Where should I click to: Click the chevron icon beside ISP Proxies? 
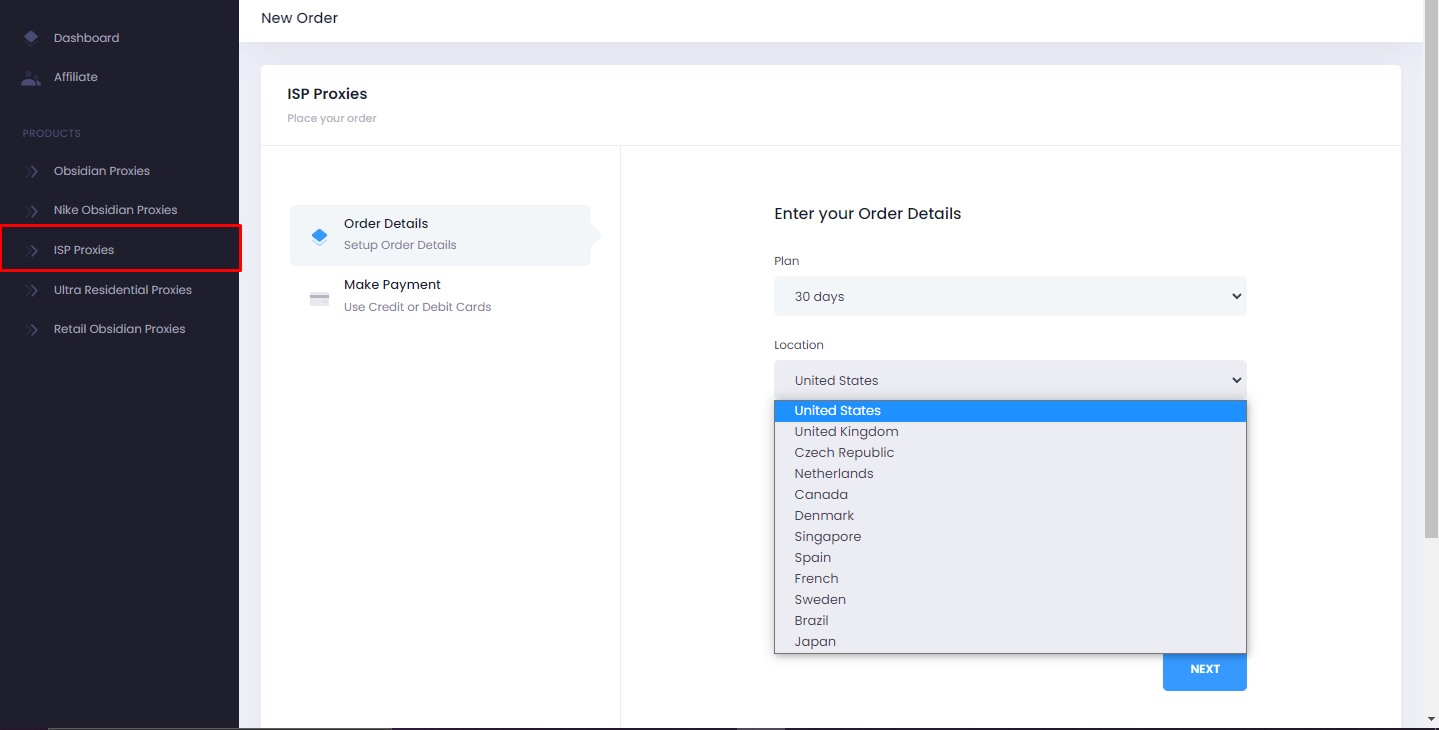[x=32, y=250]
